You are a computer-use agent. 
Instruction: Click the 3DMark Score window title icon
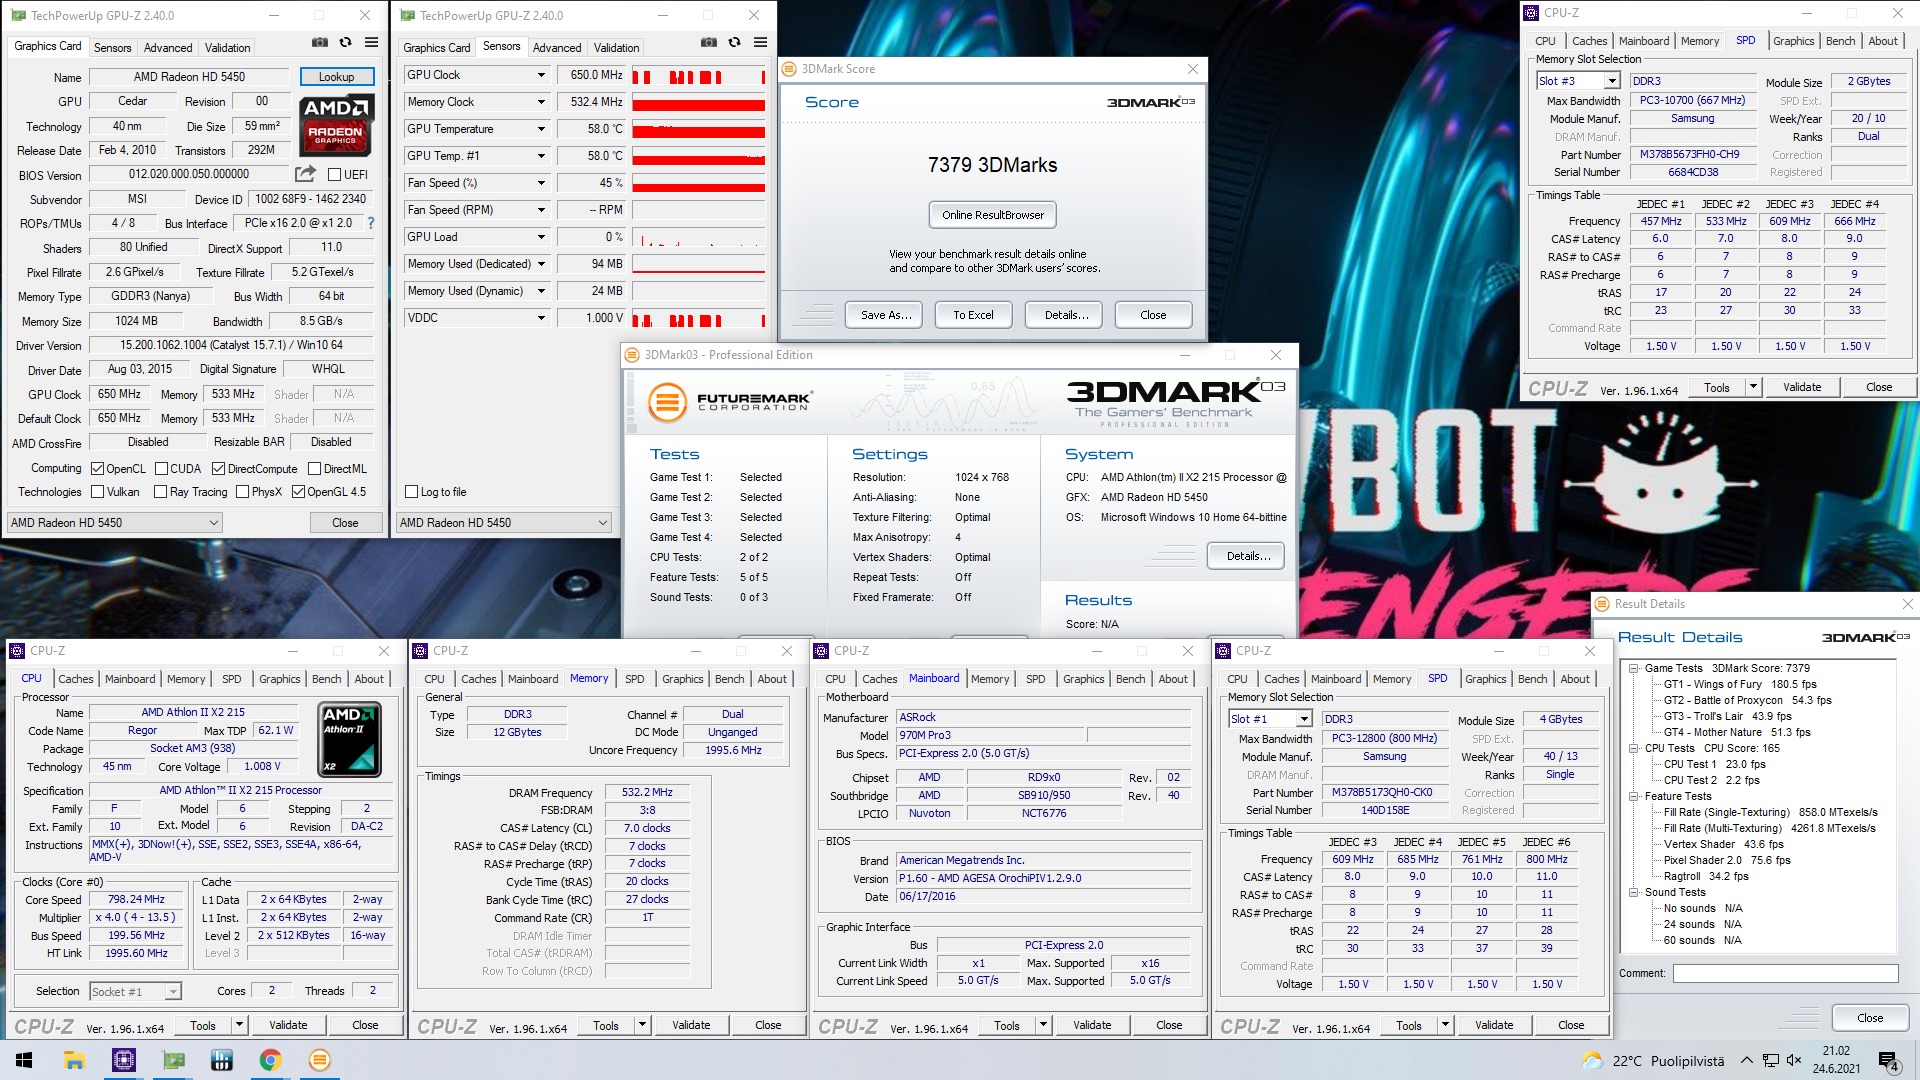click(x=789, y=69)
